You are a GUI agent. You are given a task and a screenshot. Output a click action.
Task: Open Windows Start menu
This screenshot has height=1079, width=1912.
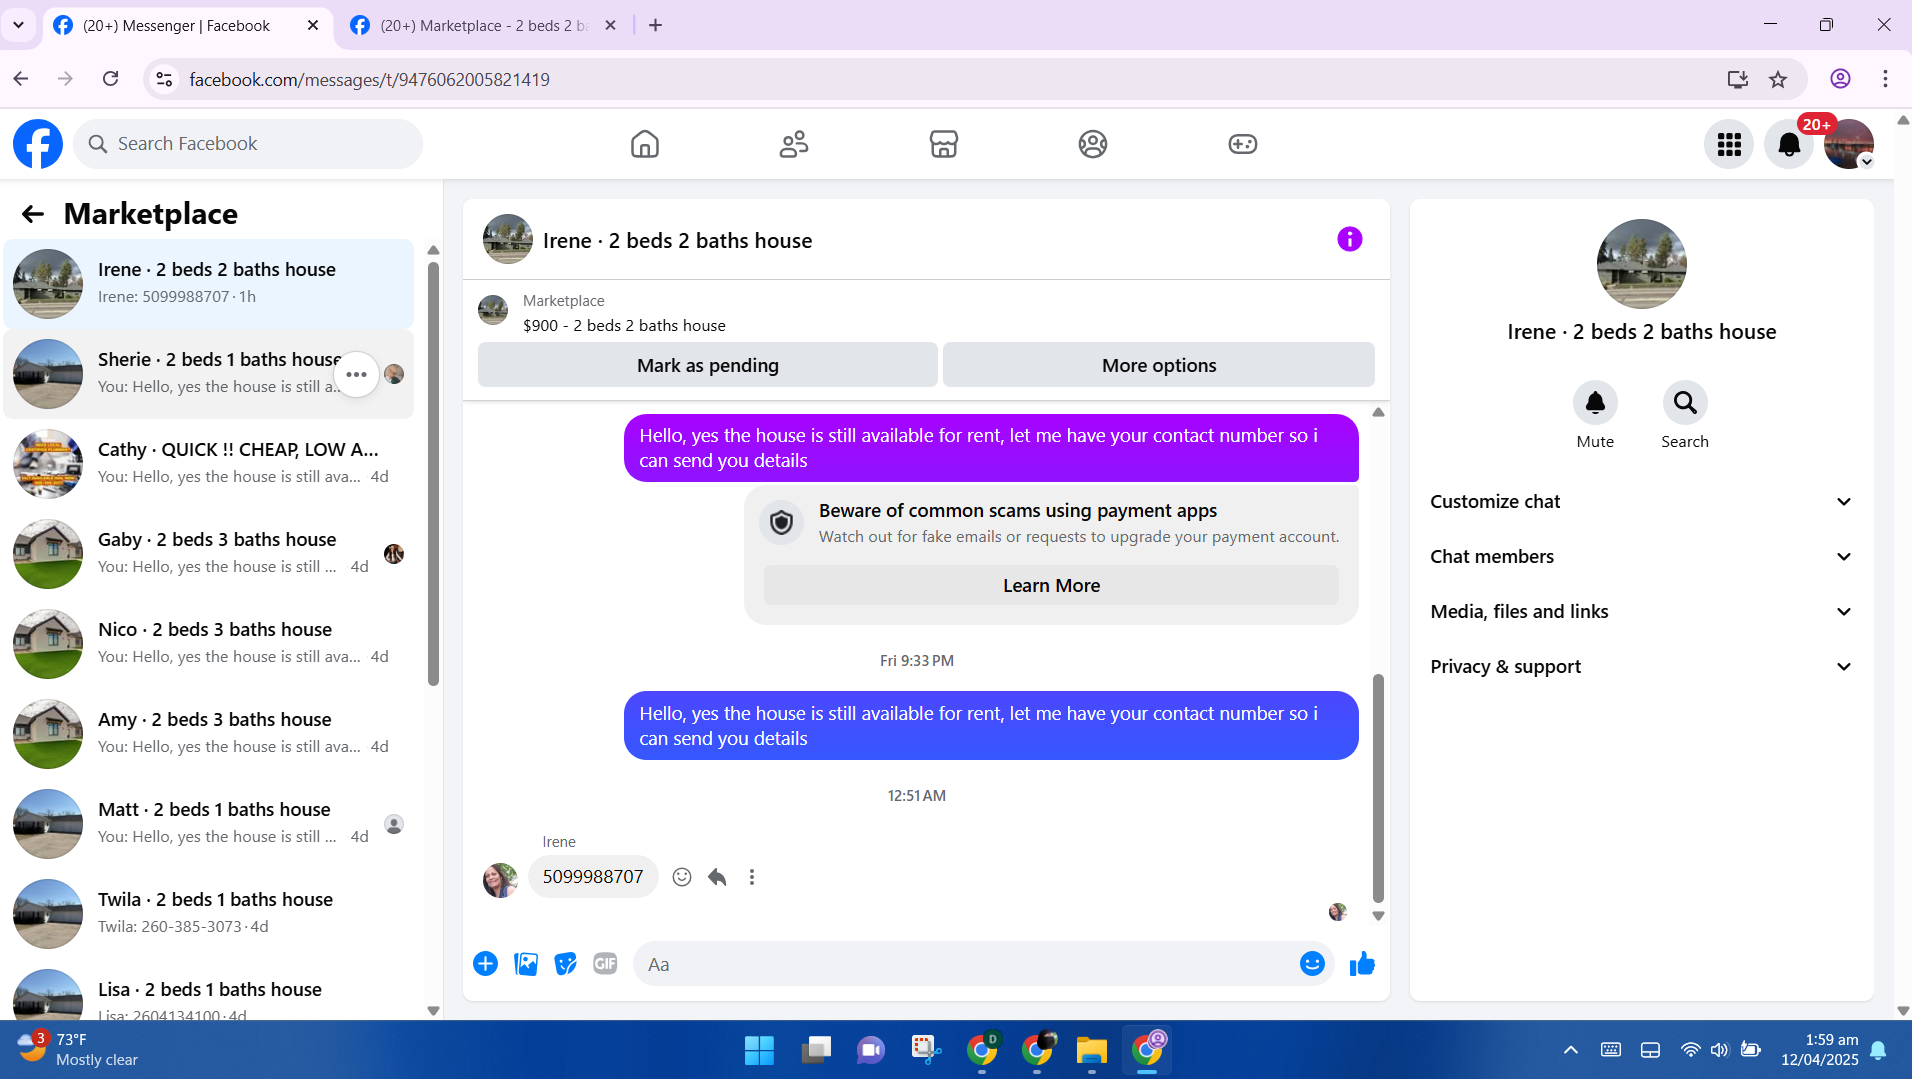pos(759,1050)
